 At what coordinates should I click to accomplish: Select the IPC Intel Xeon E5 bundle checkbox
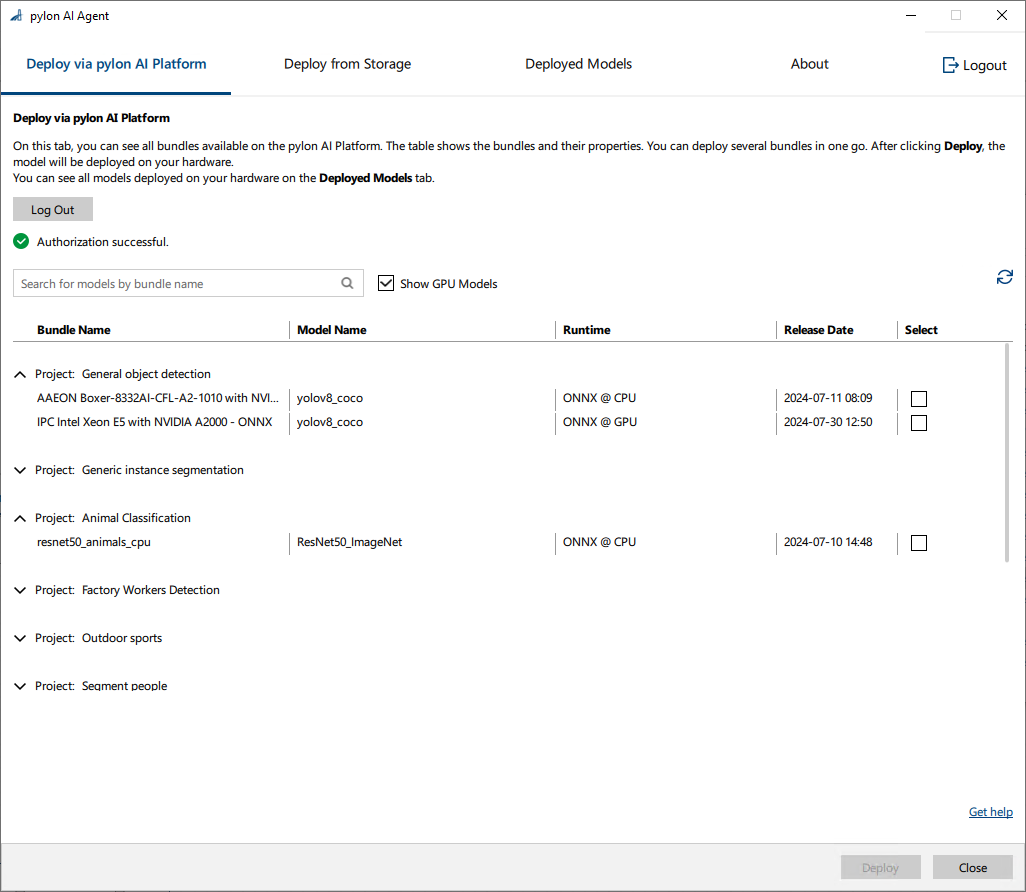919,423
